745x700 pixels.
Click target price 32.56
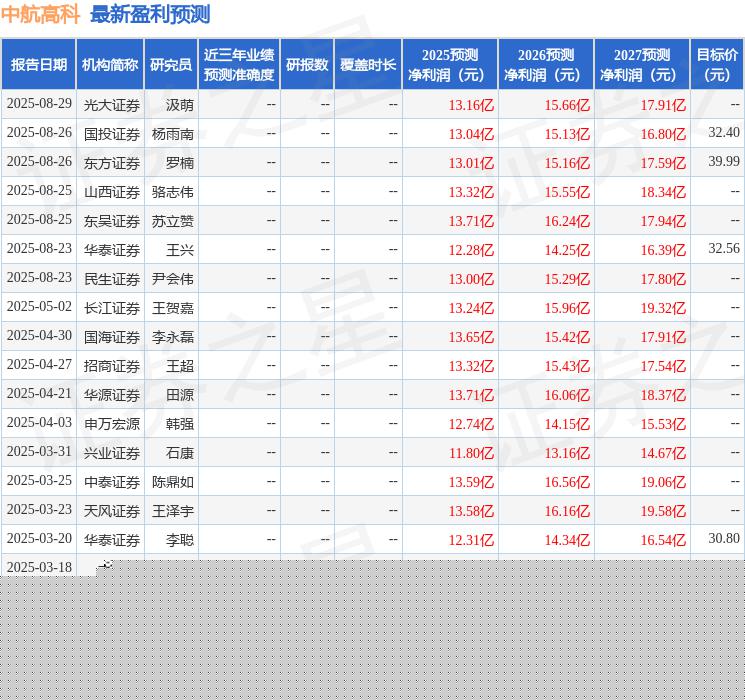point(724,249)
